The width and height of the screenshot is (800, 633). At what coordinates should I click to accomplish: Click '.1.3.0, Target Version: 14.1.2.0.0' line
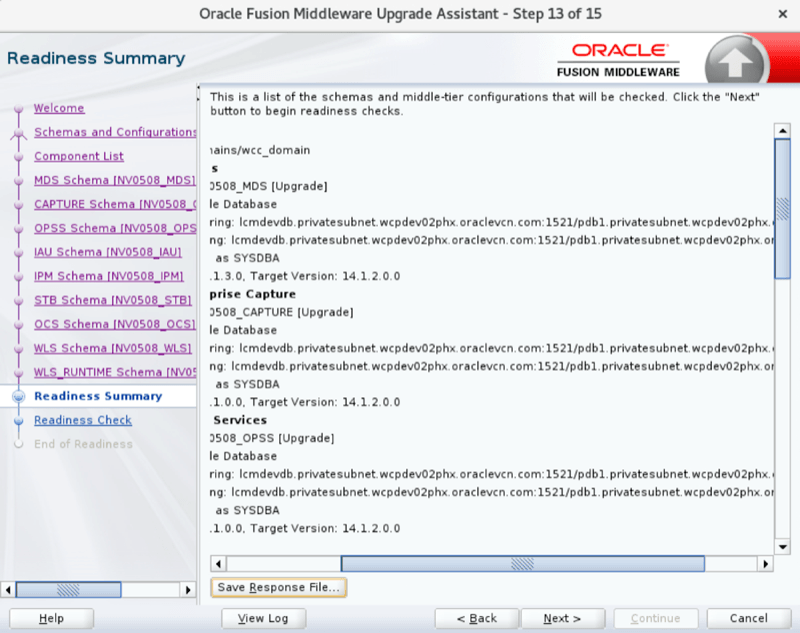(305, 276)
